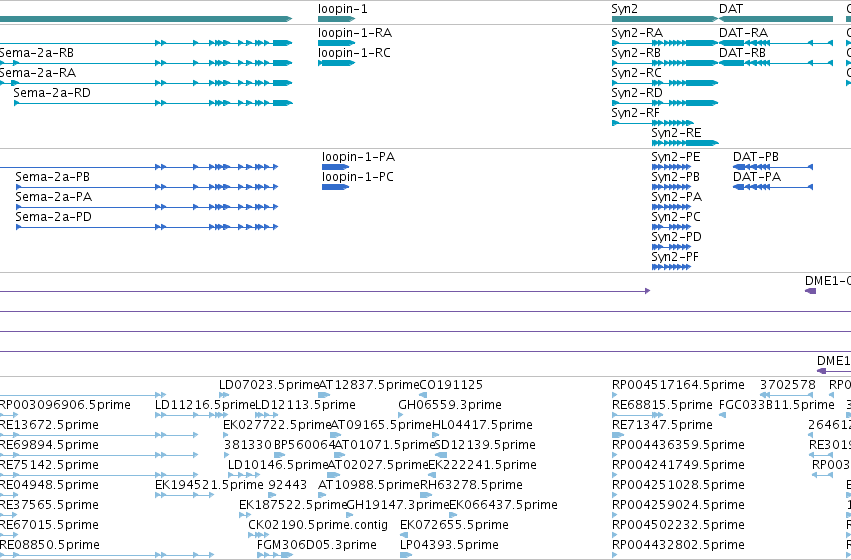The width and height of the screenshot is (851, 560).
Task: Select EST label RE67015.5prime
Action: 49,525
